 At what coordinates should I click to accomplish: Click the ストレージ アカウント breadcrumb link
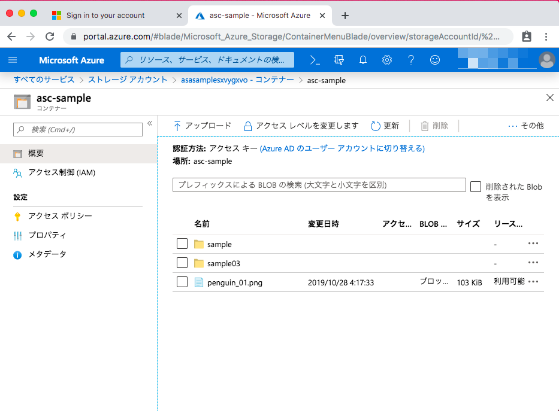click(128, 80)
